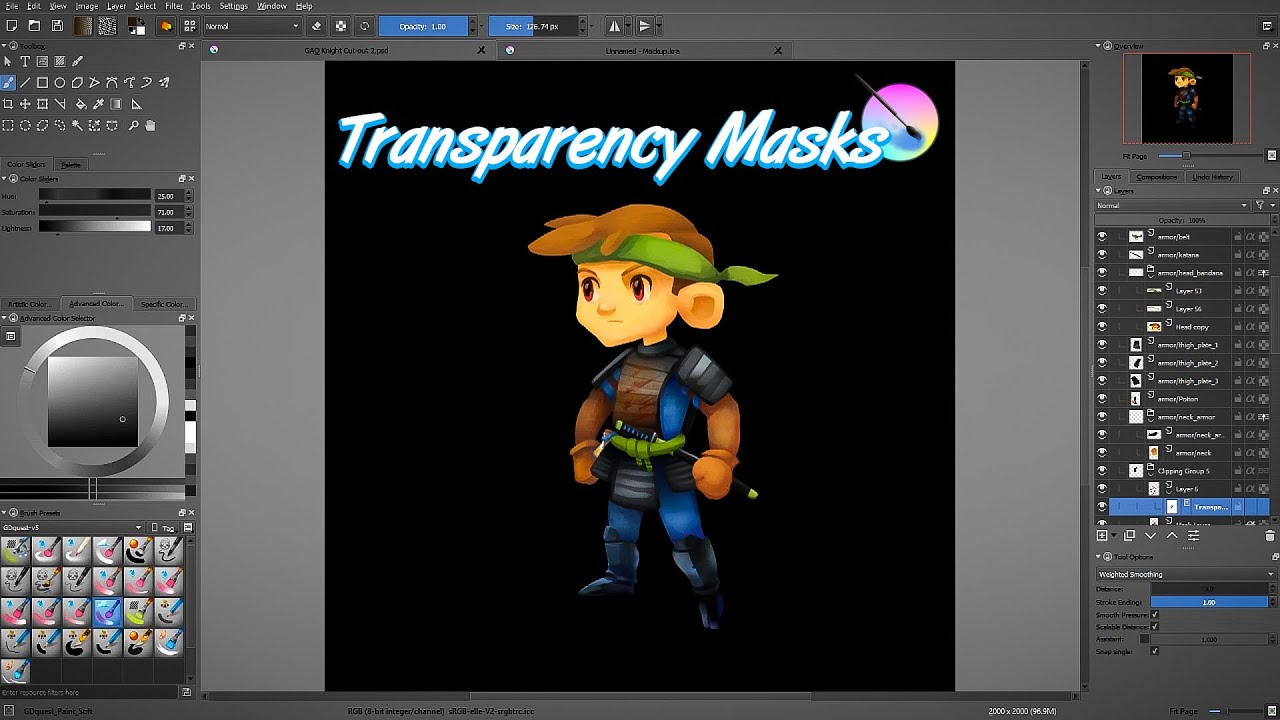Viewport: 1280px width, 720px height.
Task: Click the horizontal mirror tool icon
Action: tap(615, 26)
